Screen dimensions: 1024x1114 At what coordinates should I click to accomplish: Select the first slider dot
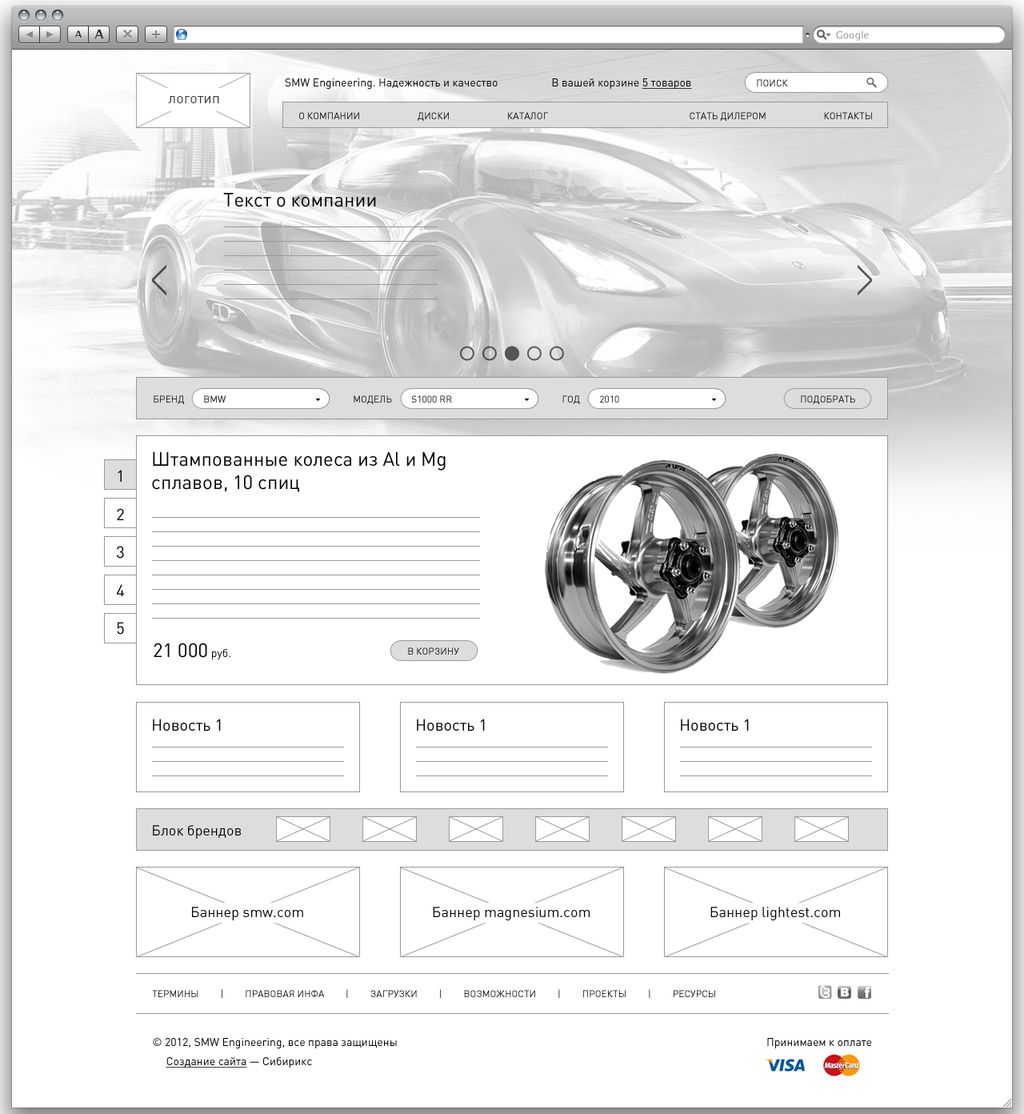[x=467, y=353]
